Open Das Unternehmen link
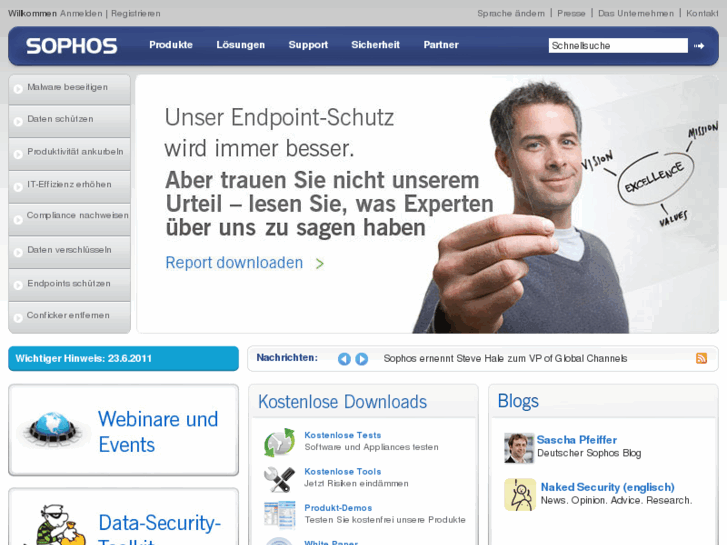 click(x=636, y=13)
